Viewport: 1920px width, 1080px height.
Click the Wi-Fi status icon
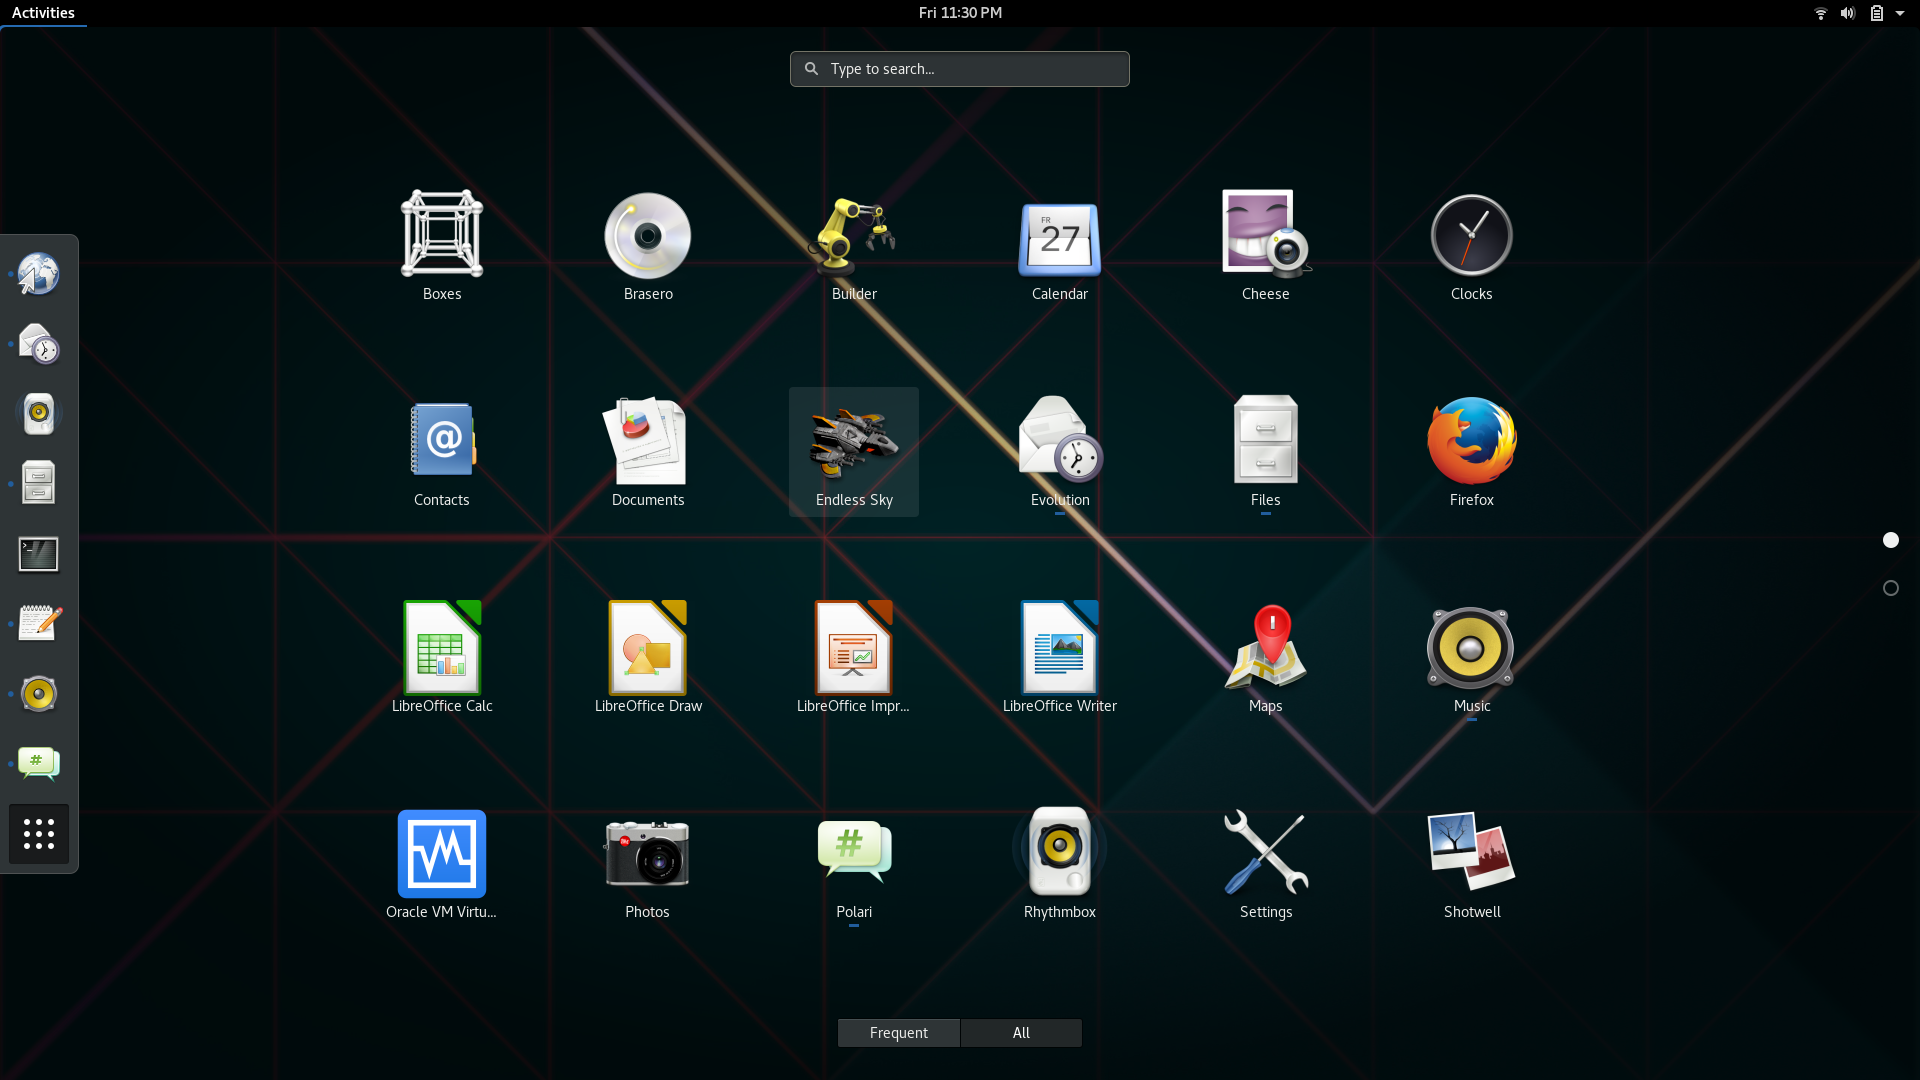pos(1821,13)
